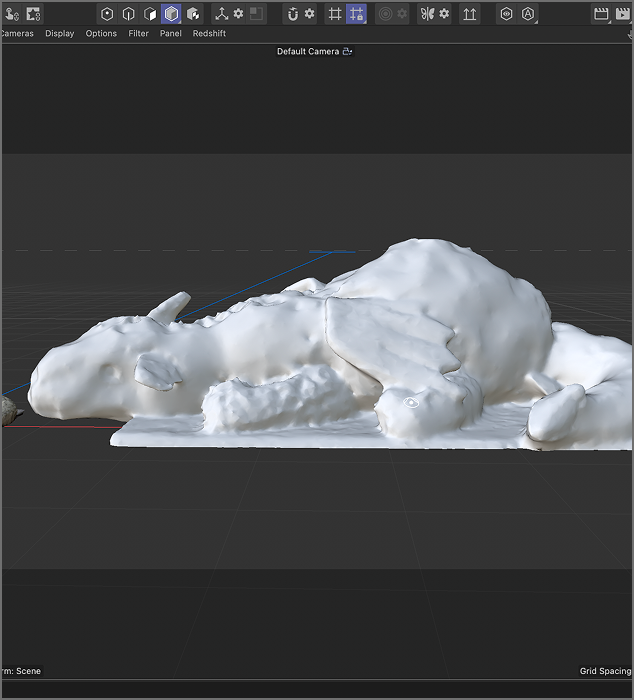Open the Display viewport menu
The image size is (634, 700).
click(x=59, y=33)
